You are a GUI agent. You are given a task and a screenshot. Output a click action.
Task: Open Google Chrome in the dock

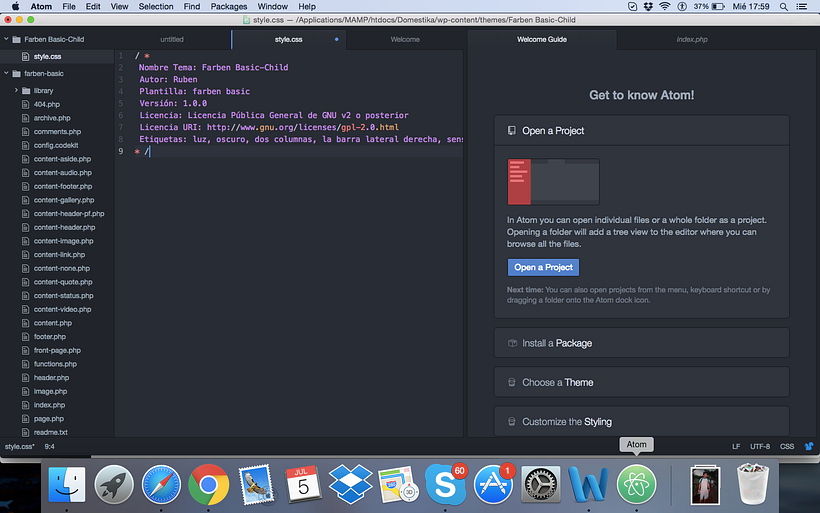[208, 485]
